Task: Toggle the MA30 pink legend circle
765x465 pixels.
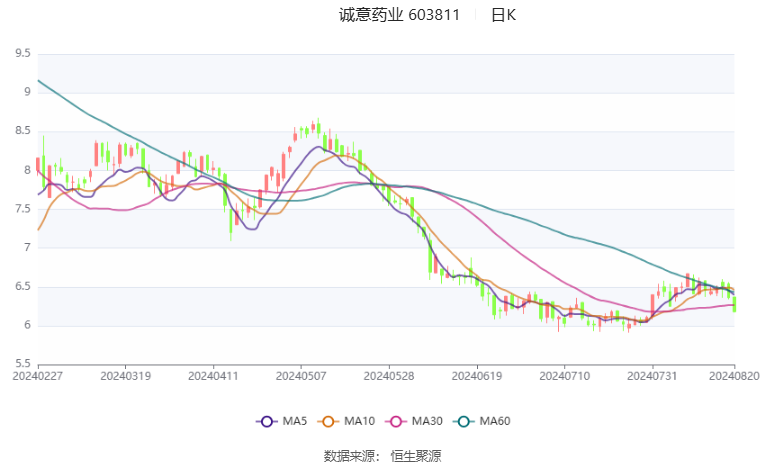Action: [x=396, y=422]
